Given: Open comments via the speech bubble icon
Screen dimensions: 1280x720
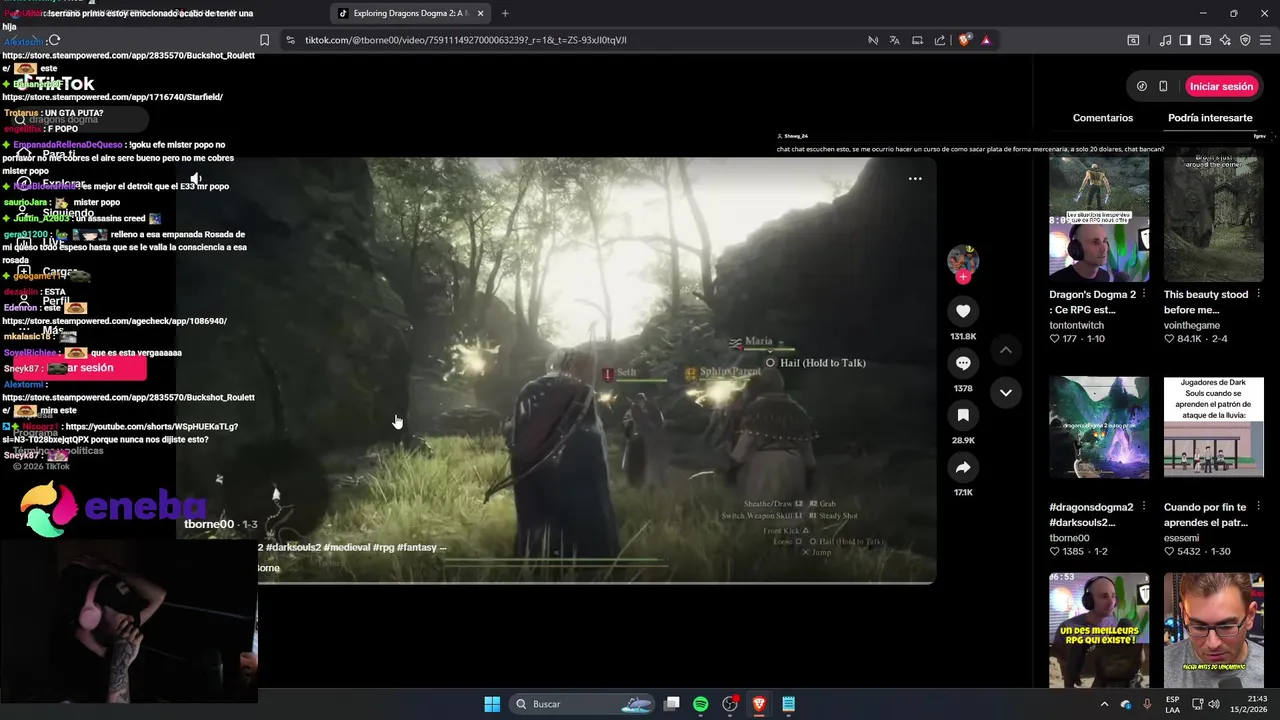Looking at the screenshot, I should (x=963, y=363).
